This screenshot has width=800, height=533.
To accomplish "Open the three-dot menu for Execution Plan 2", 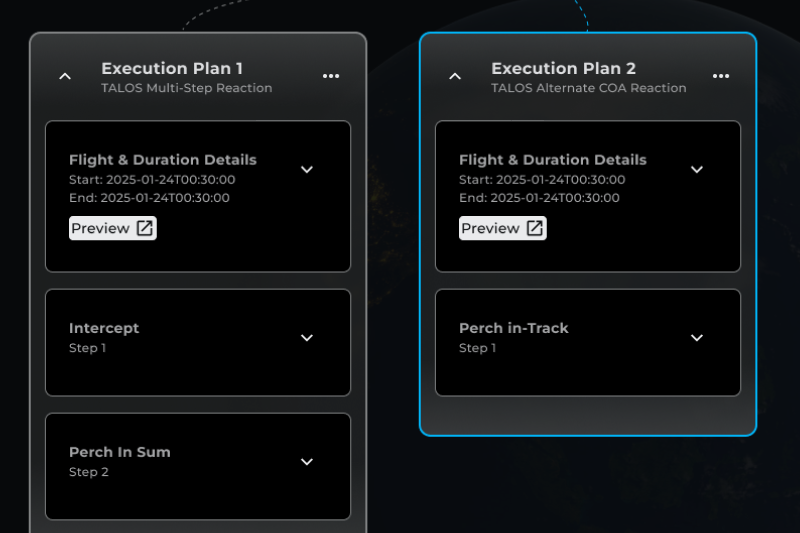I will pyautogui.click(x=720, y=76).
